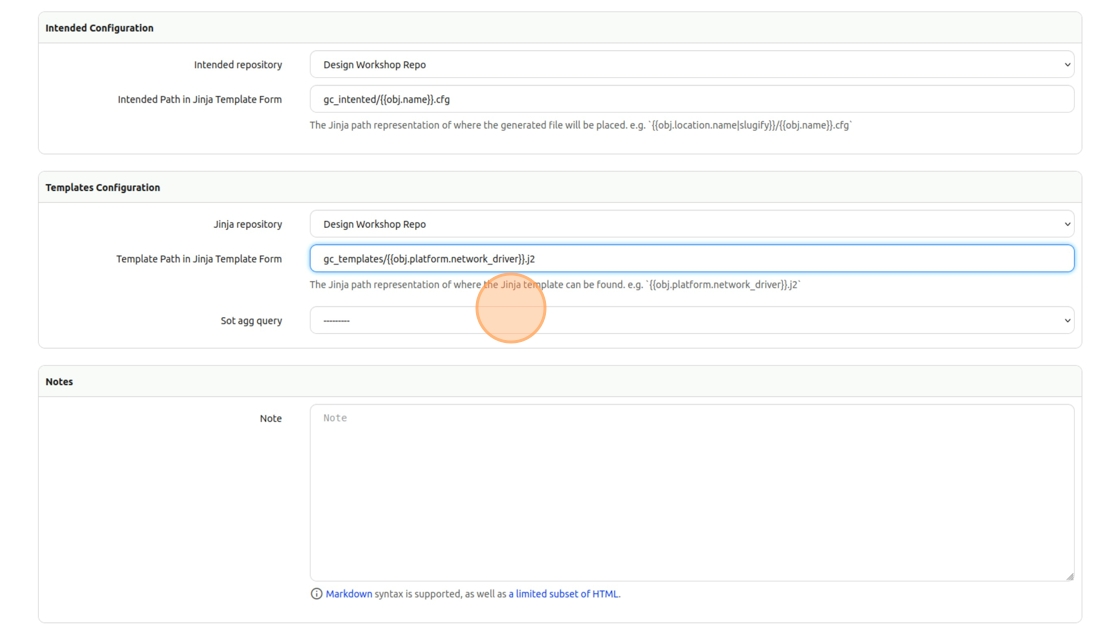Image resolution: width=1120 pixels, height=626 pixels.
Task: Click the Intended Configuration panel header
Action: [x=100, y=28]
